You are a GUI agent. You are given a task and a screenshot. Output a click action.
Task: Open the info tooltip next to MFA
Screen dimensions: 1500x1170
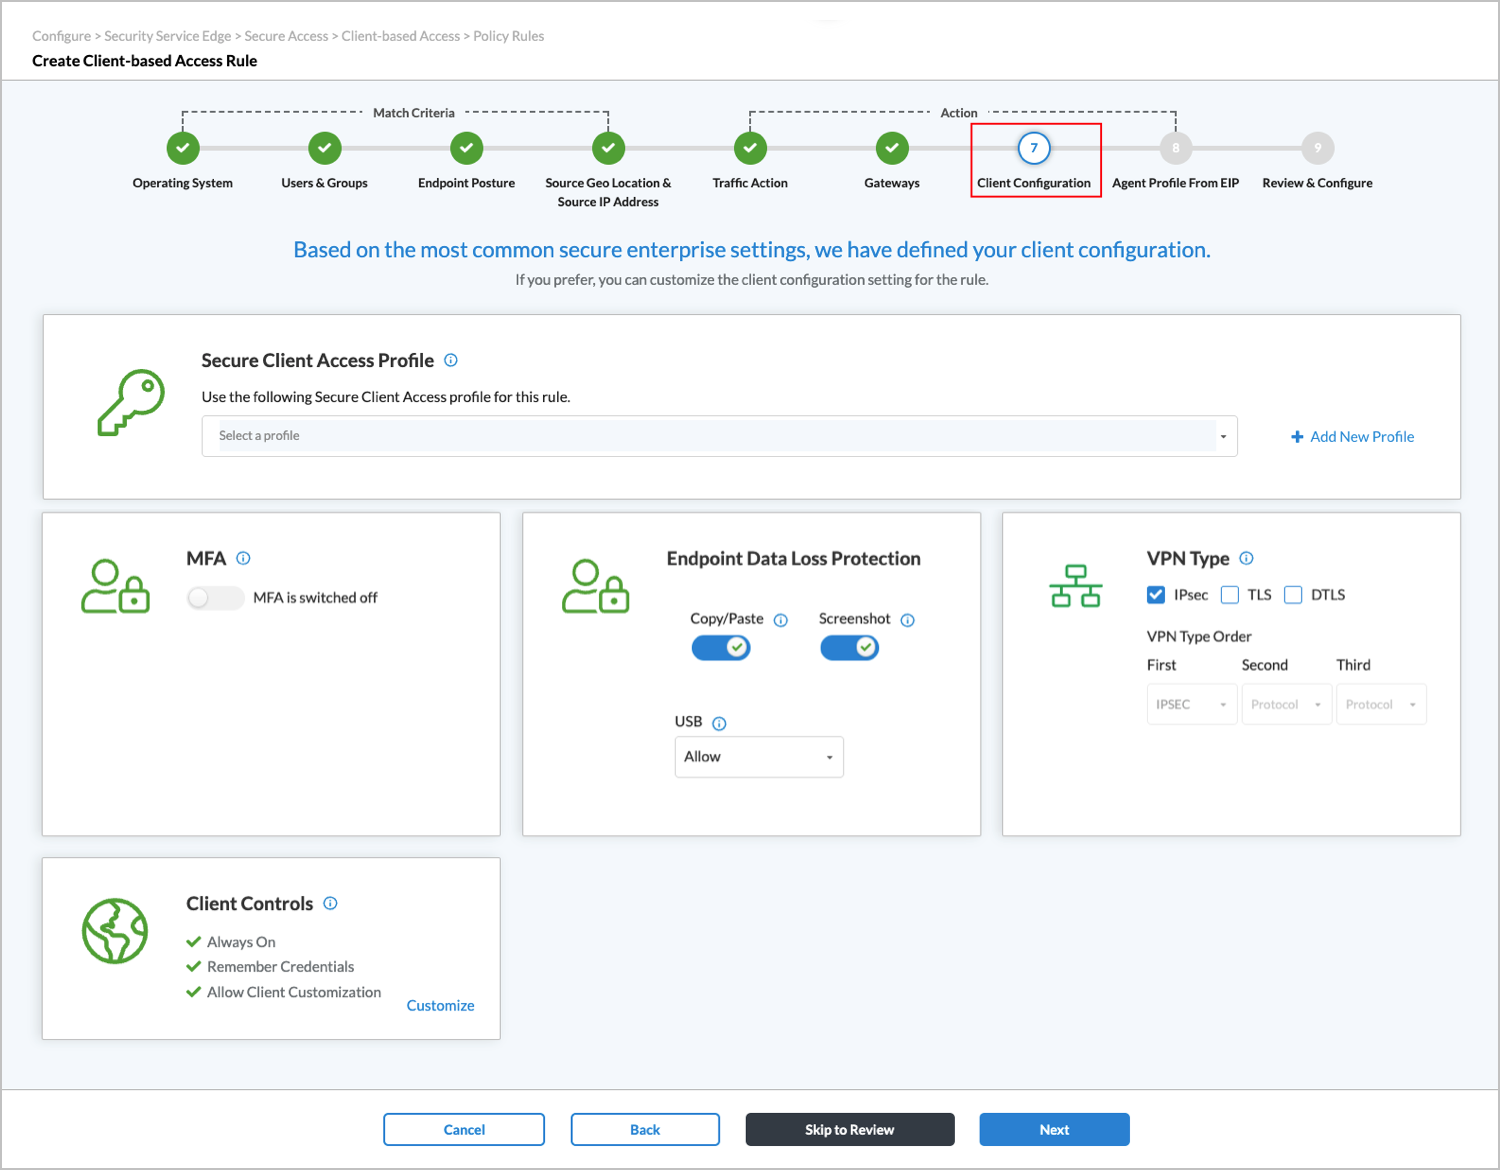(x=243, y=558)
